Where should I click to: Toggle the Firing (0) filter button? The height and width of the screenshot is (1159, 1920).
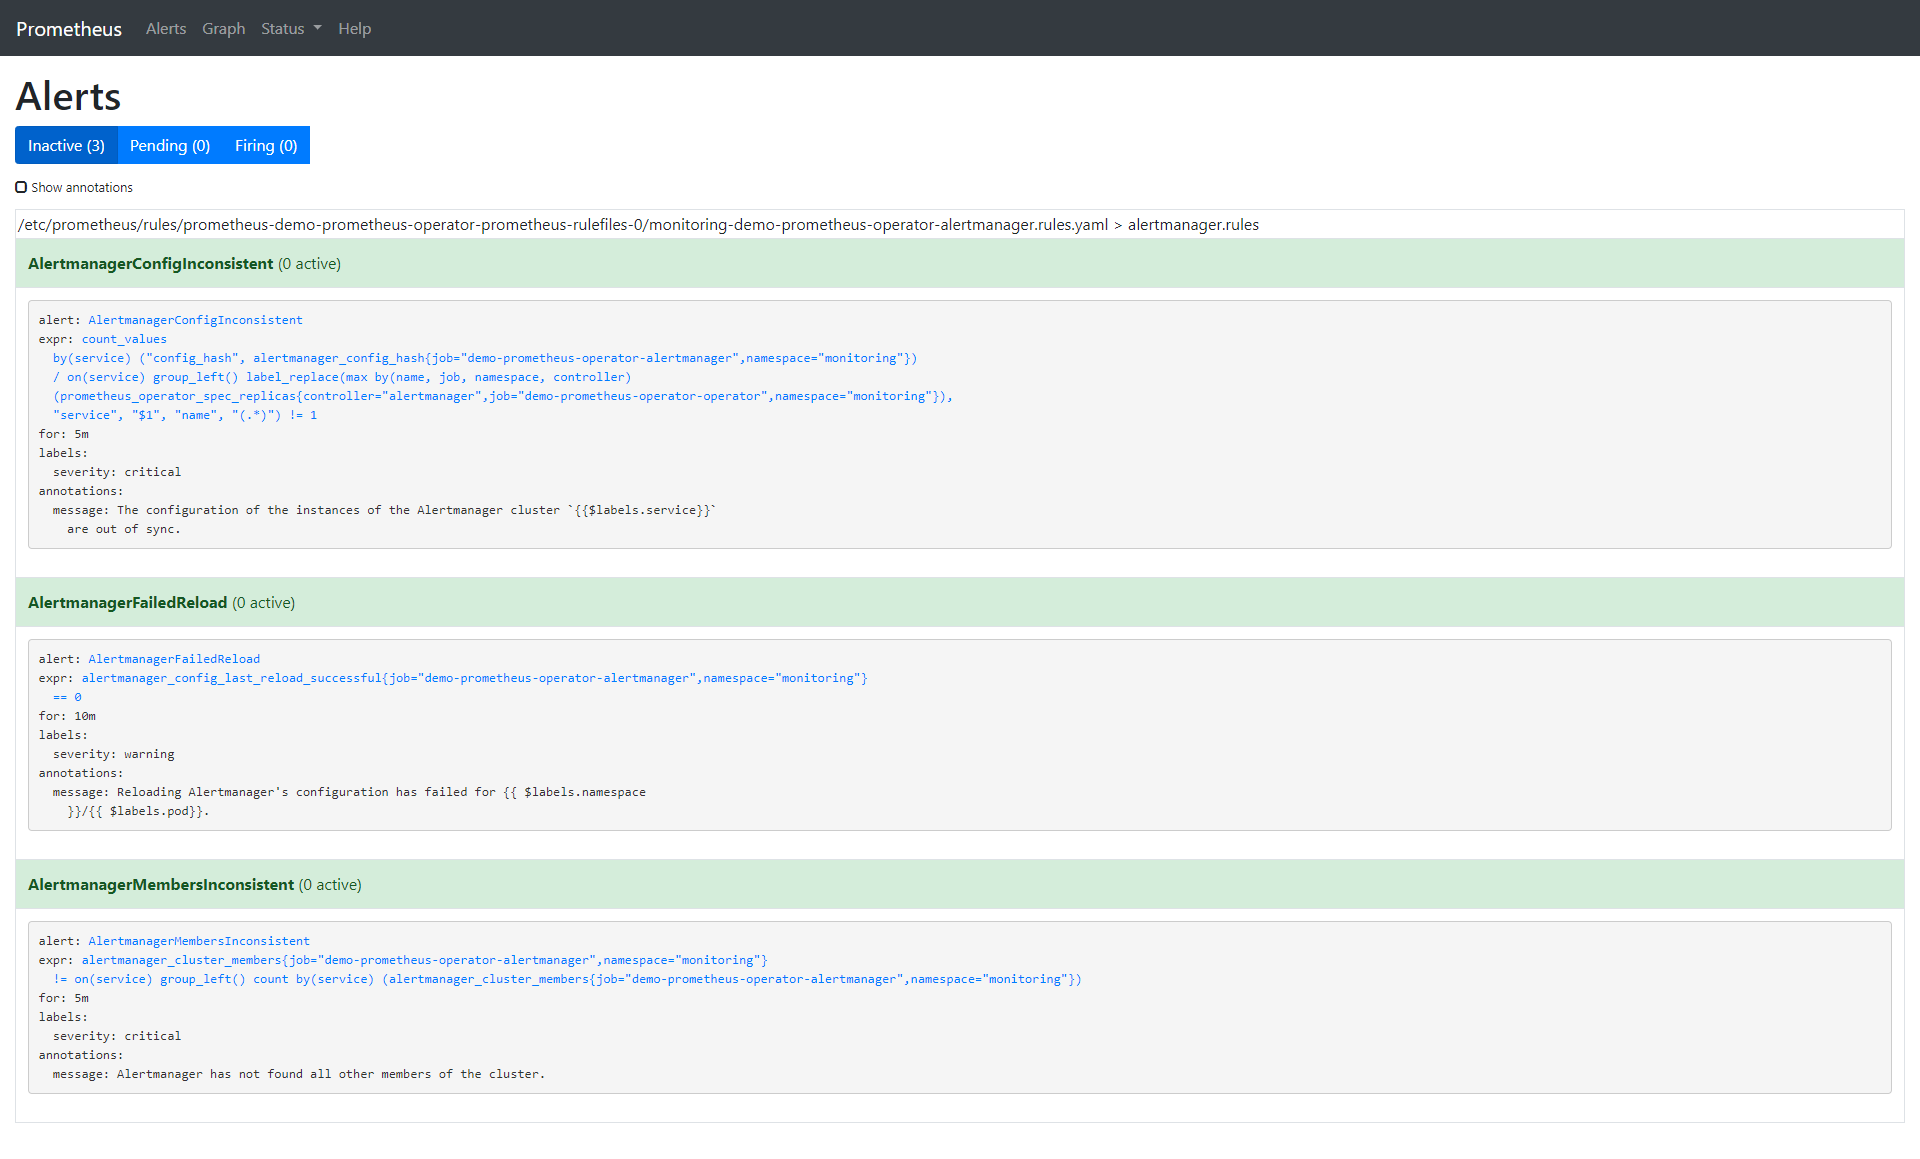tap(266, 145)
